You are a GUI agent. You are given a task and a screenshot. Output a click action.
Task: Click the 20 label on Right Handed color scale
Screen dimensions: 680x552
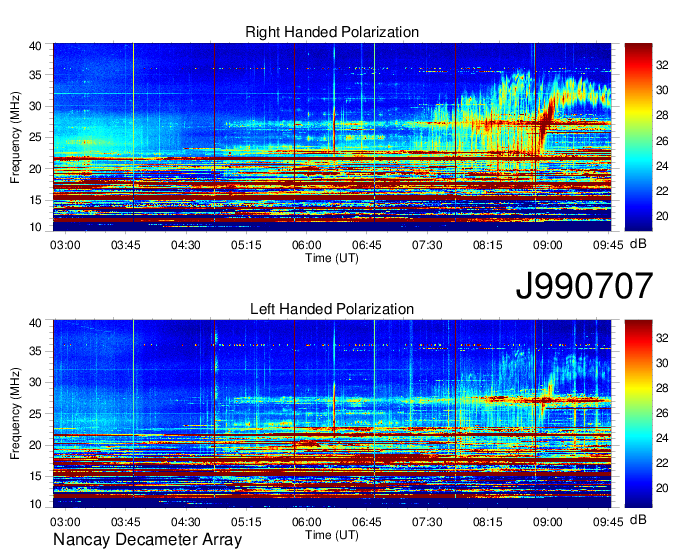(662, 216)
